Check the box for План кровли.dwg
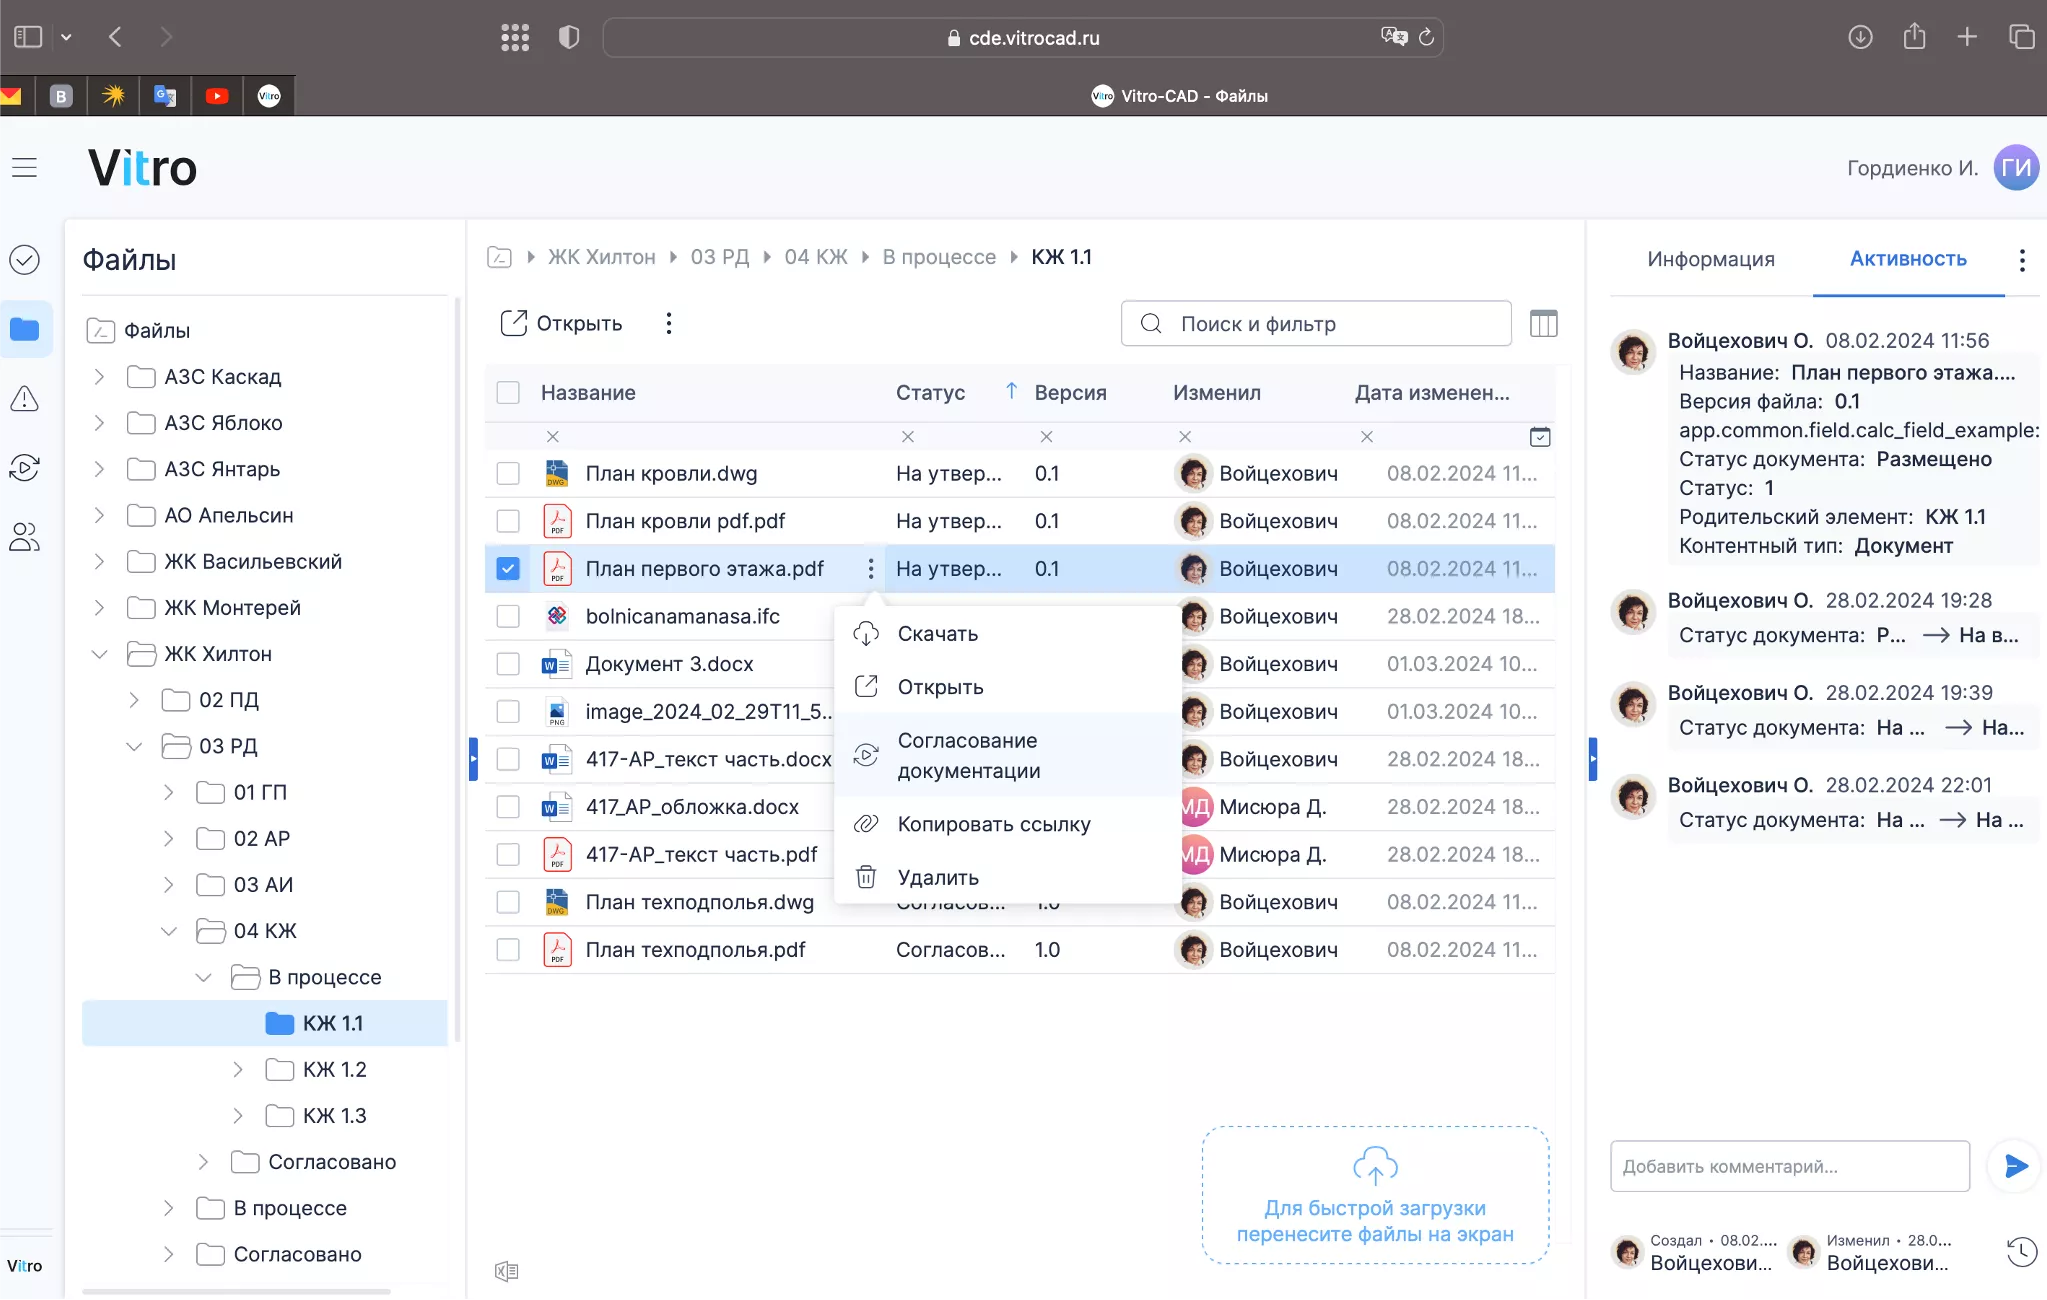This screenshot has height=1300, width=2047. click(x=508, y=474)
